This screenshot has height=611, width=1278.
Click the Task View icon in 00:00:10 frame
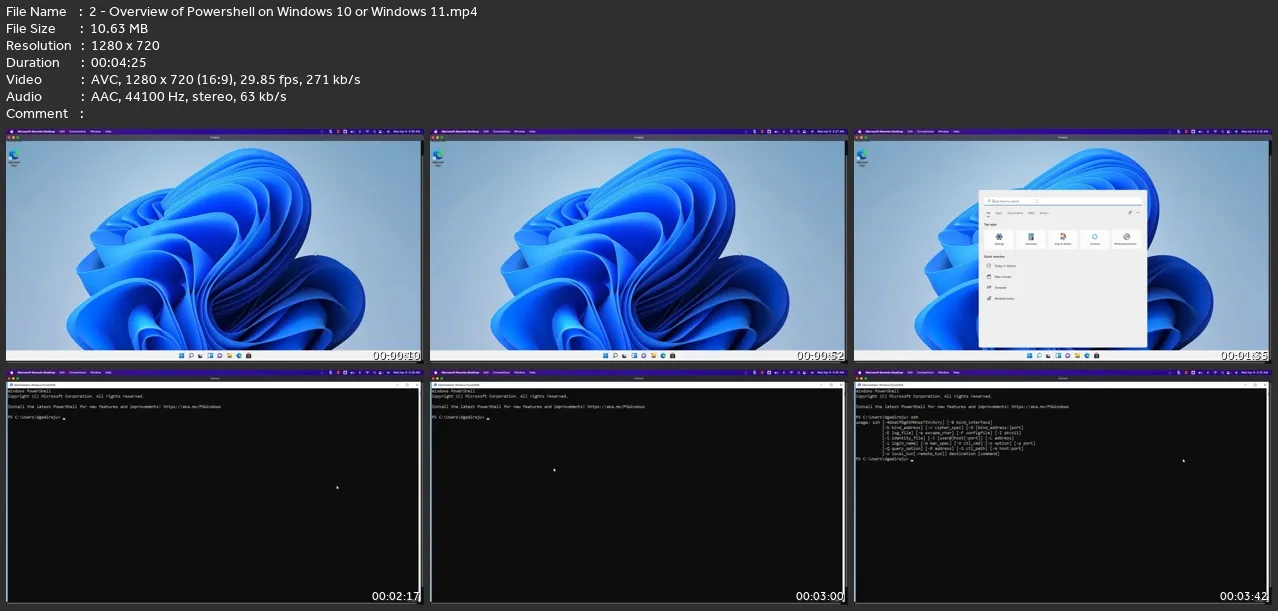[200, 355]
